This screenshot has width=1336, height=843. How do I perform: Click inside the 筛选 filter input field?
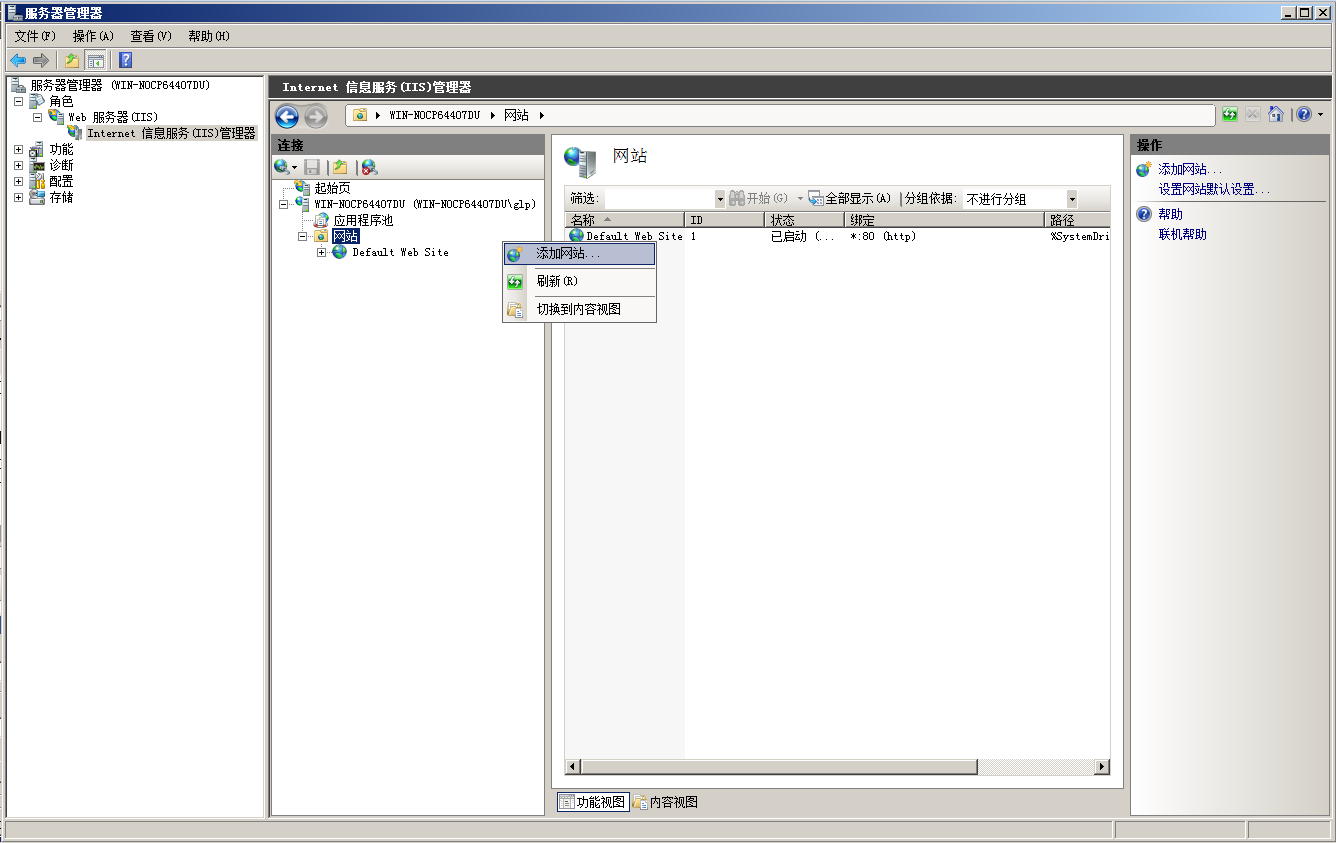click(x=659, y=199)
